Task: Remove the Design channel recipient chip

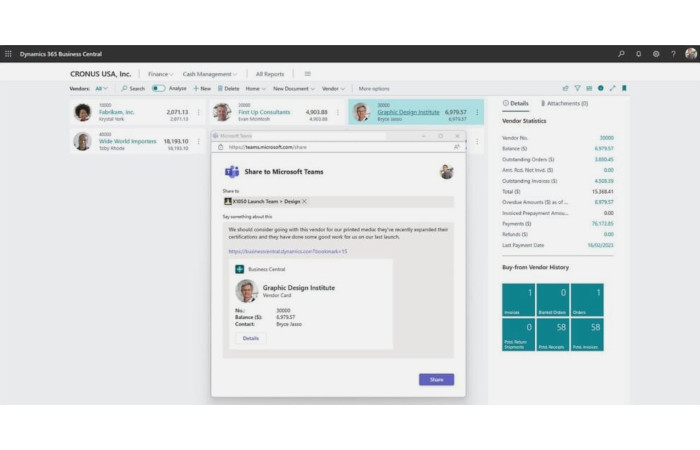Action: [x=304, y=201]
